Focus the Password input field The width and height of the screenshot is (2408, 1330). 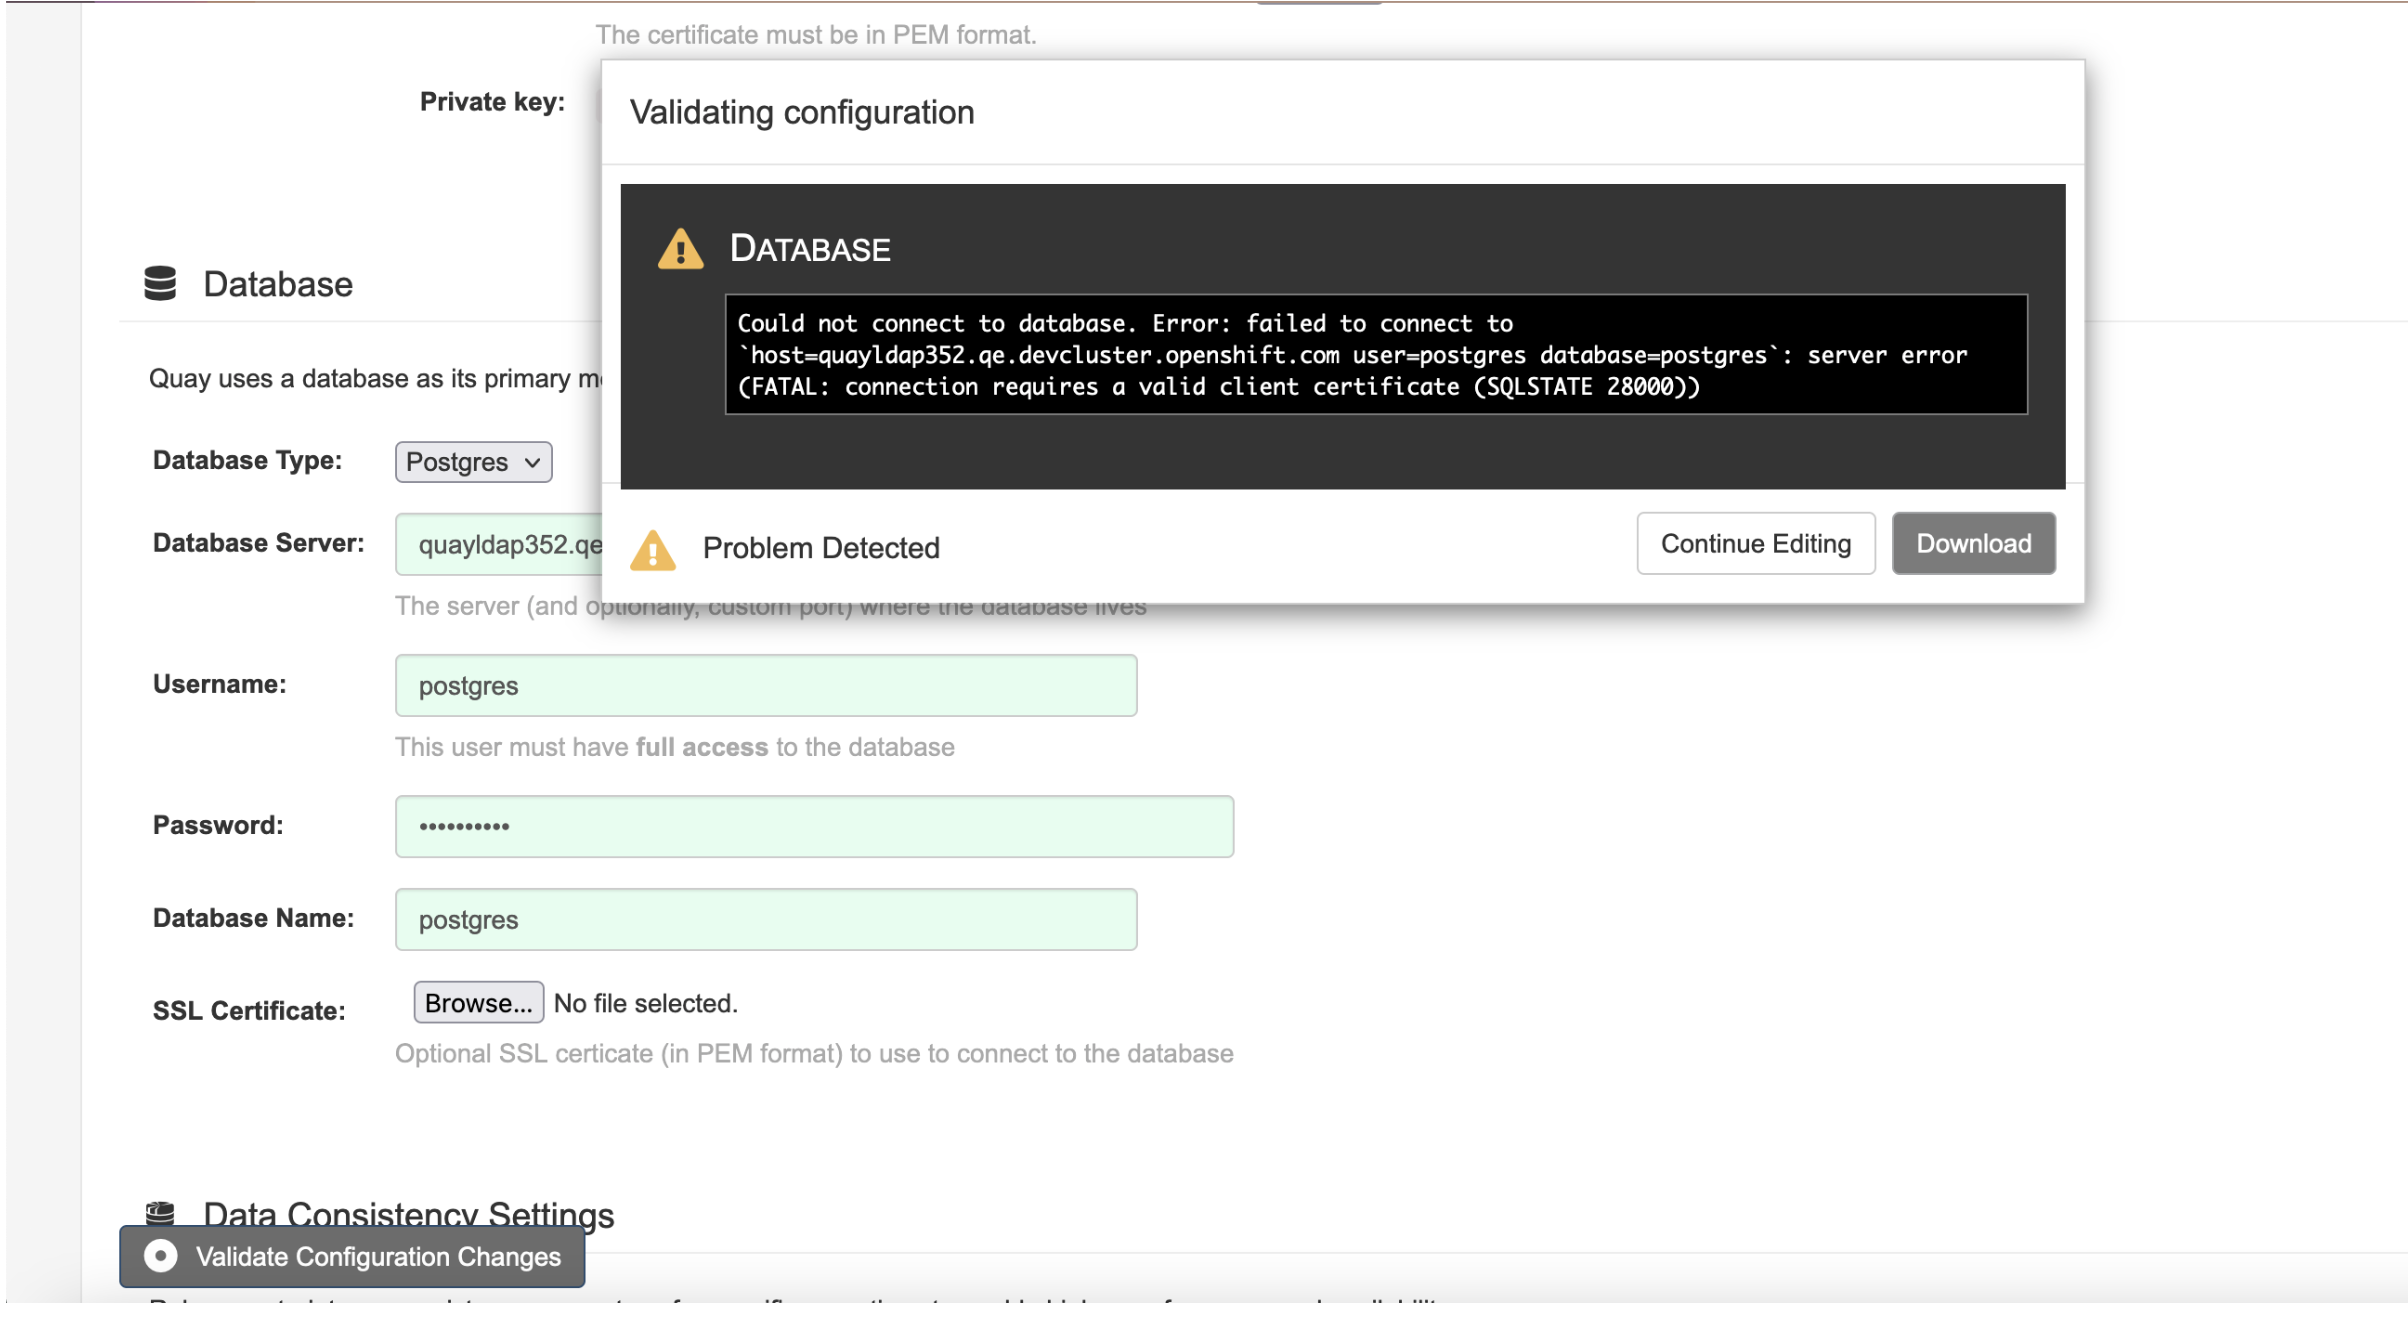pos(814,826)
